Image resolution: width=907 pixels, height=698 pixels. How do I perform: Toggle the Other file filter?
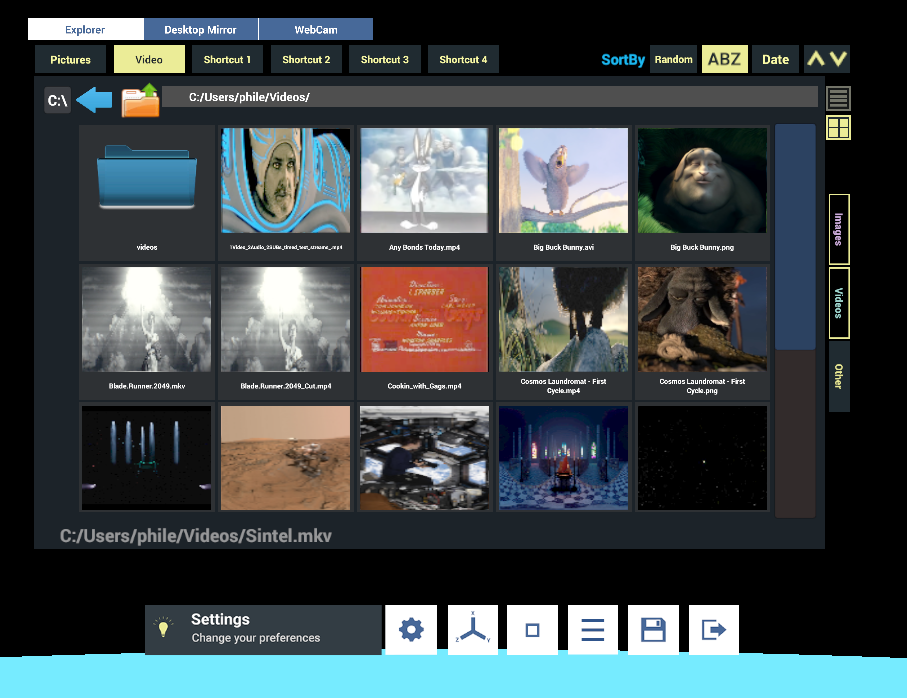(x=839, y=376)
